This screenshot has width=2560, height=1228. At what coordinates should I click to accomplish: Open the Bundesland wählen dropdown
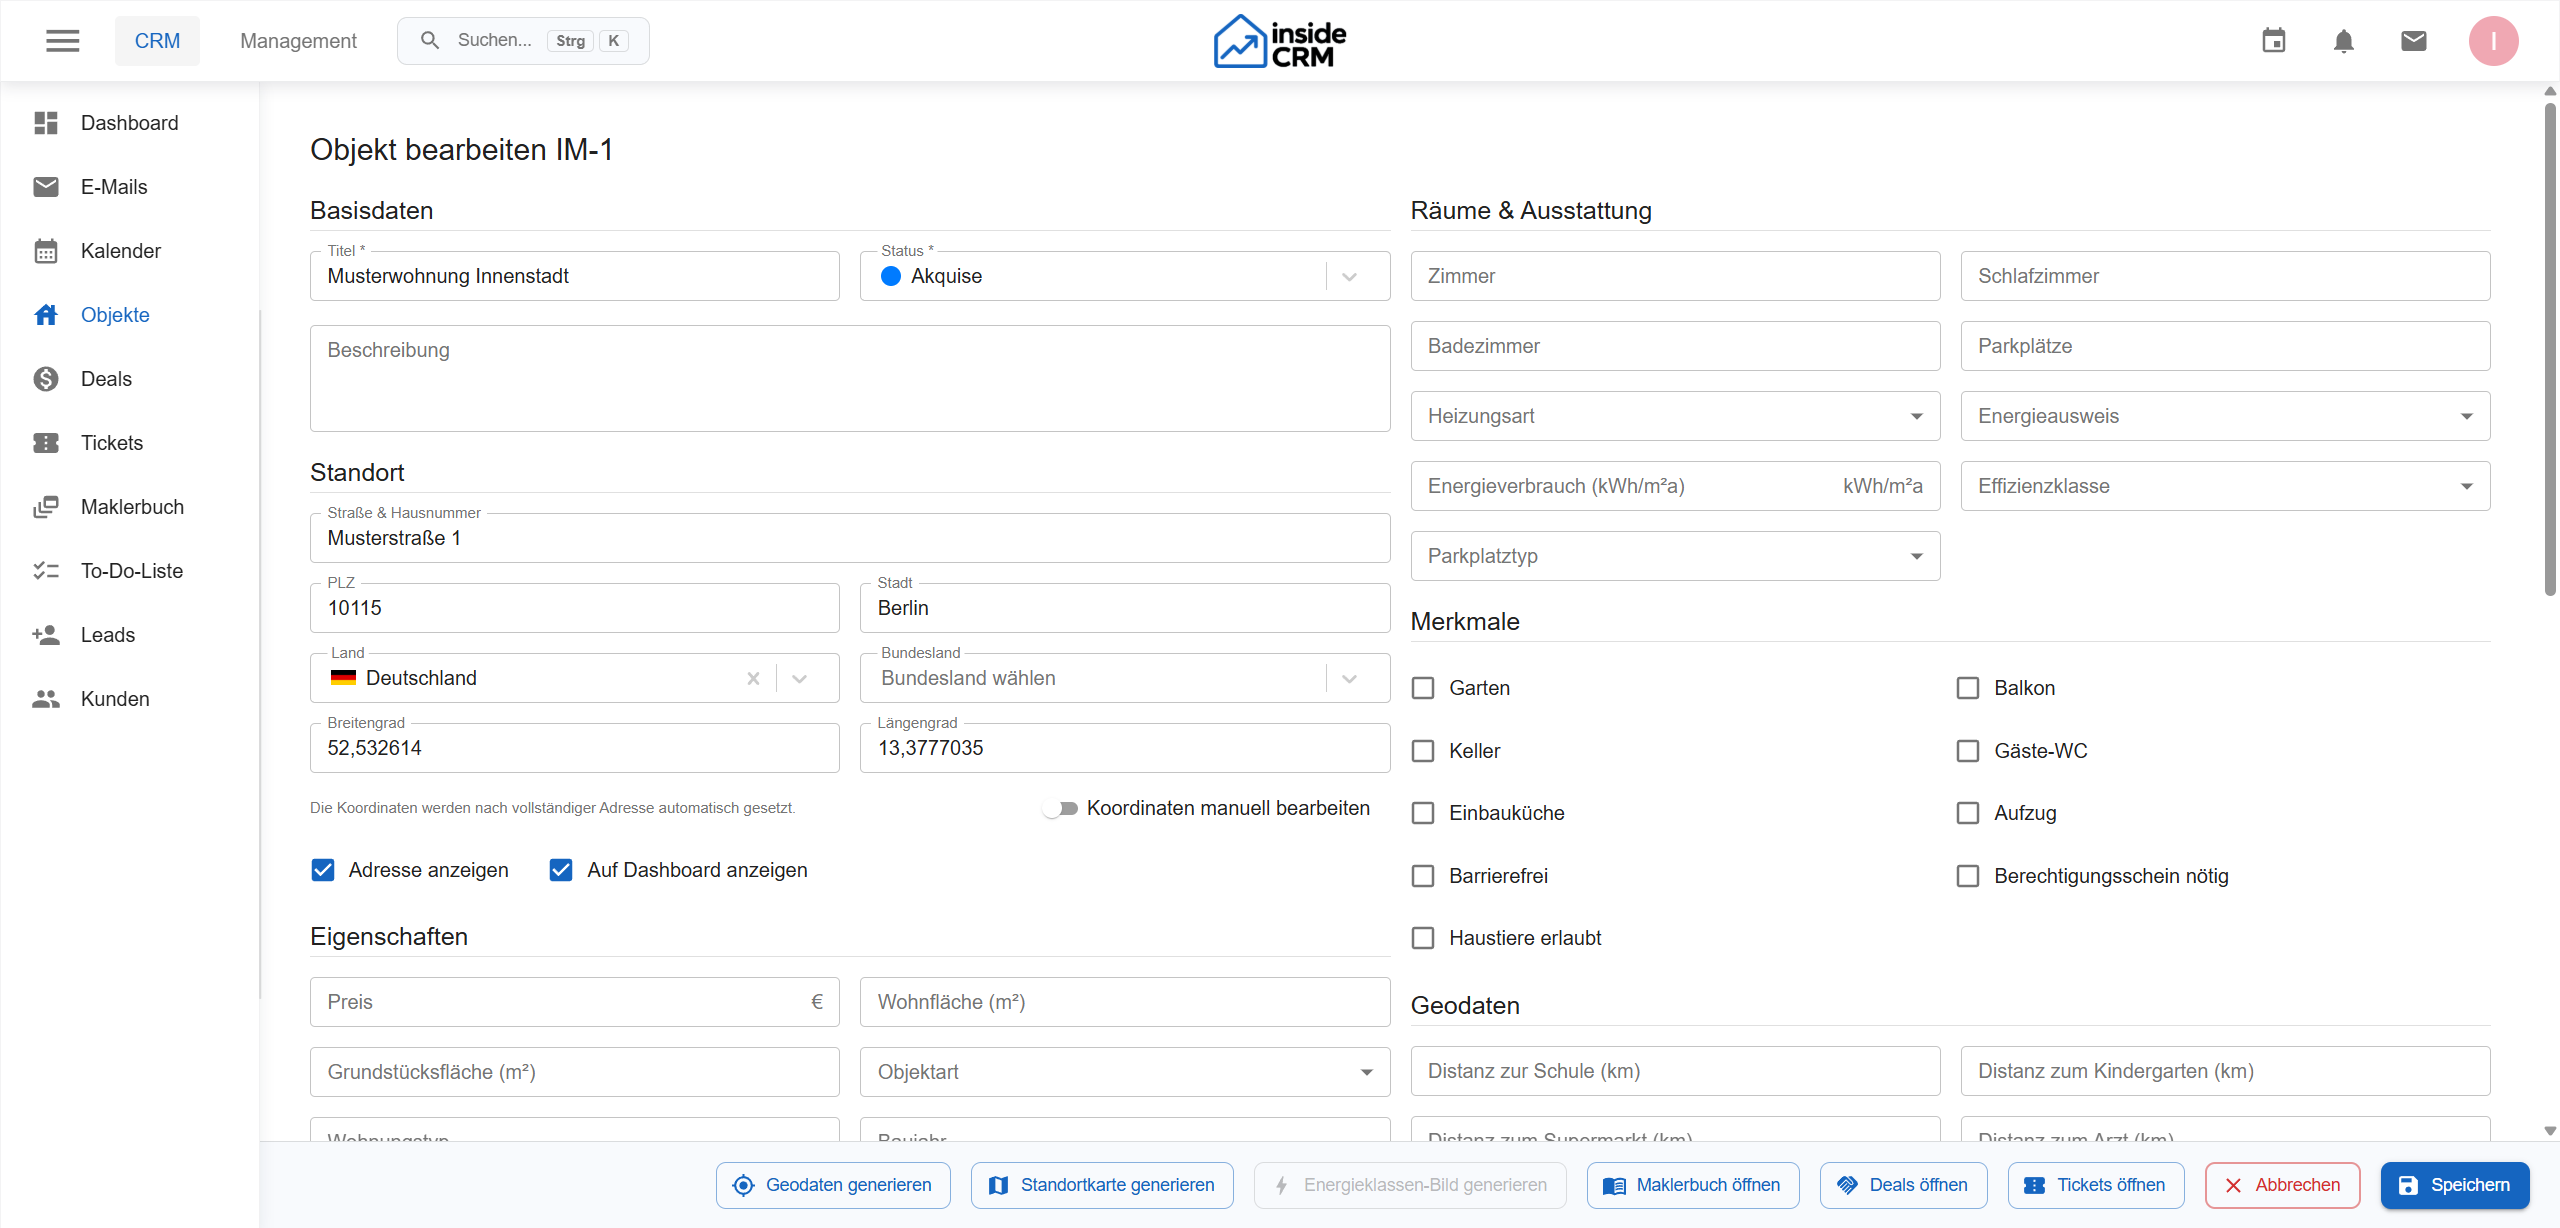(1350, 677)
